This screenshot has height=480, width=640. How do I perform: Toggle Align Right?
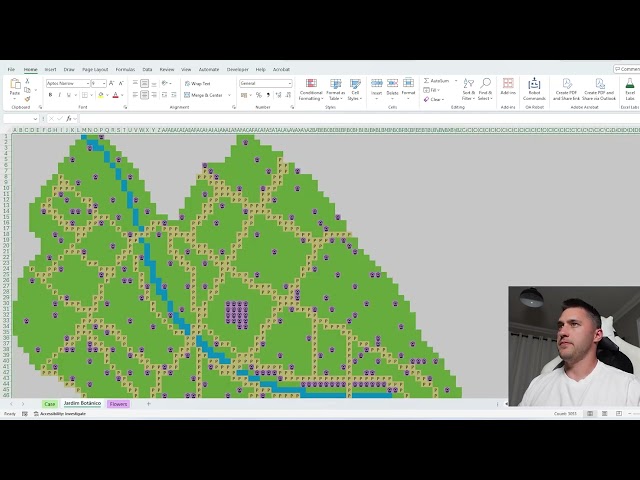[154, 95]
